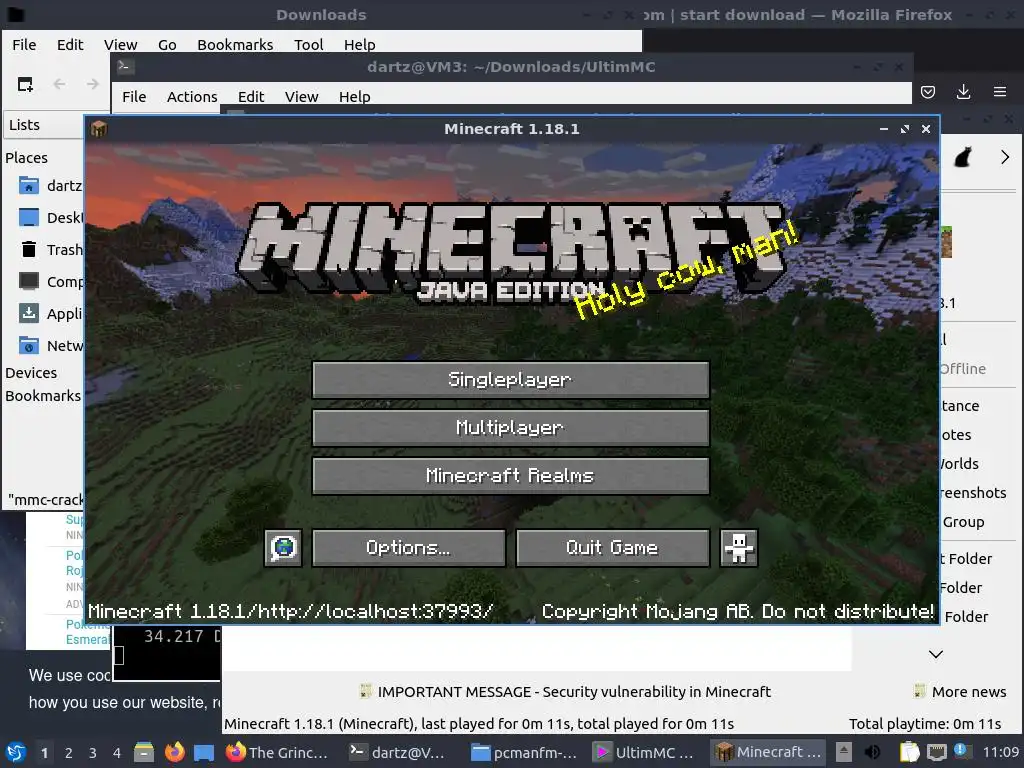Expand the right chevron in the UltimMC toolbar

[x=1004, y=157]
